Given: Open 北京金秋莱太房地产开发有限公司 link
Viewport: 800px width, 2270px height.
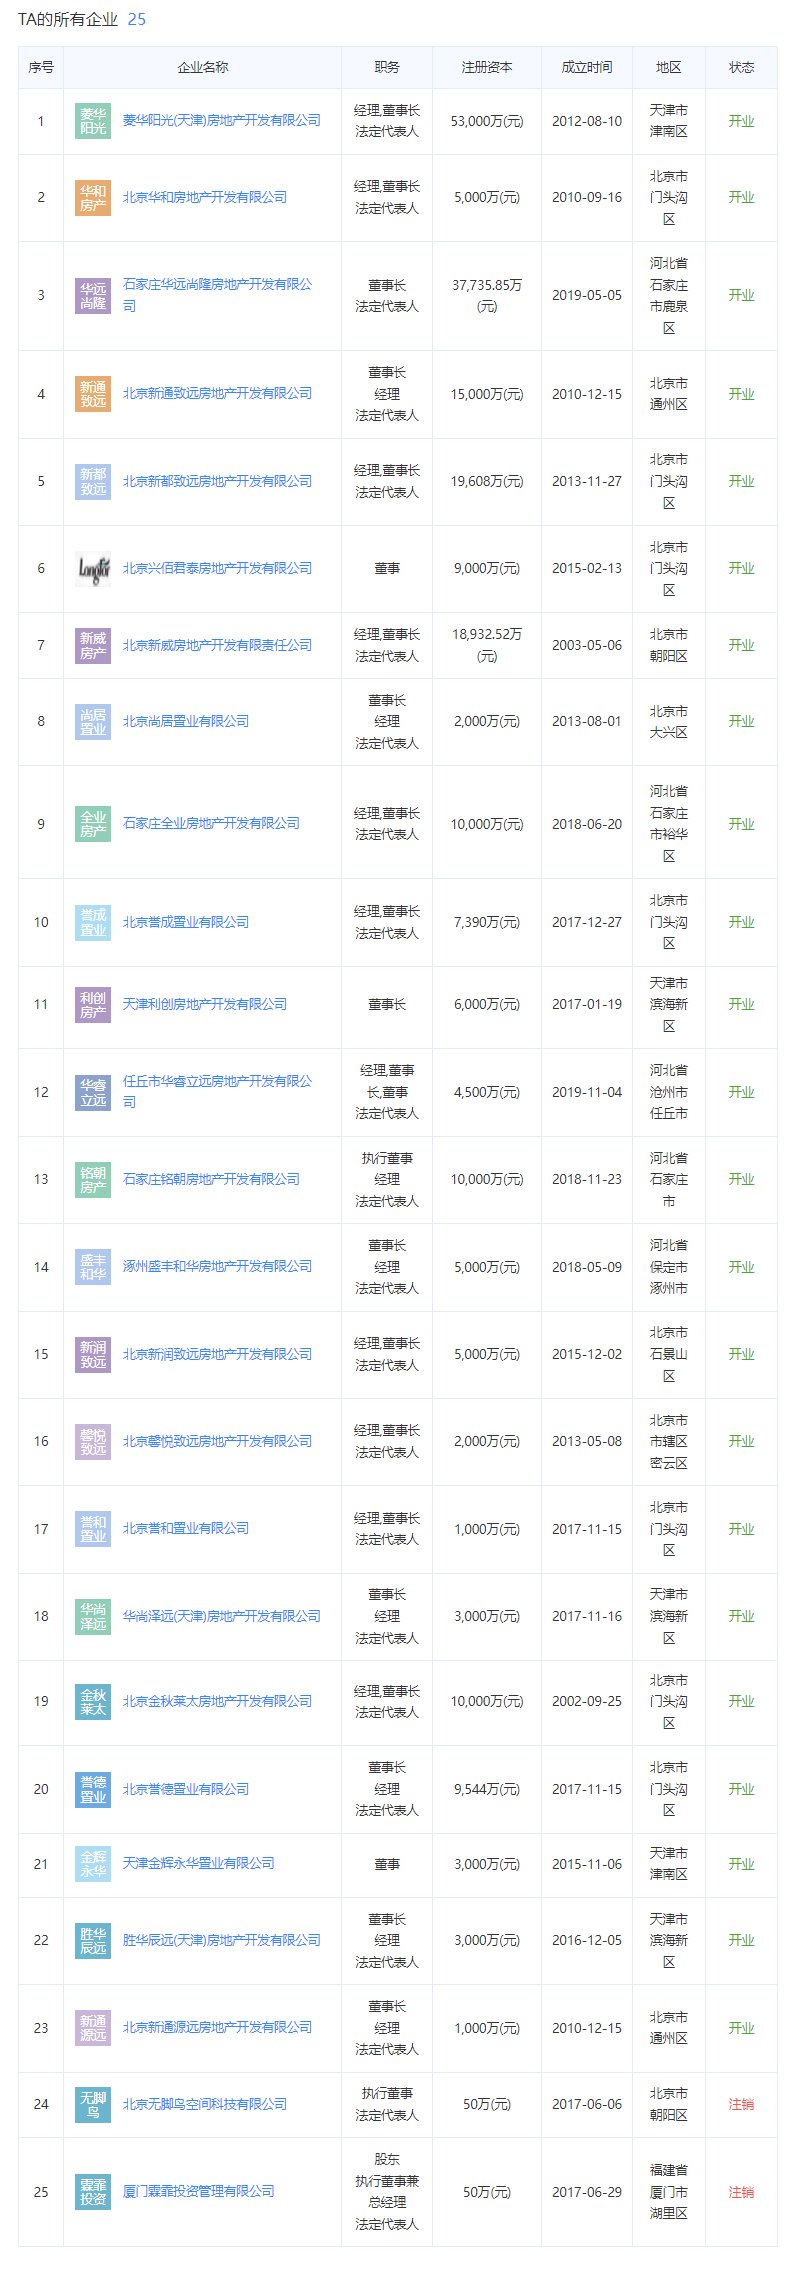Looking at the screenshot, I should (217, 1701).
